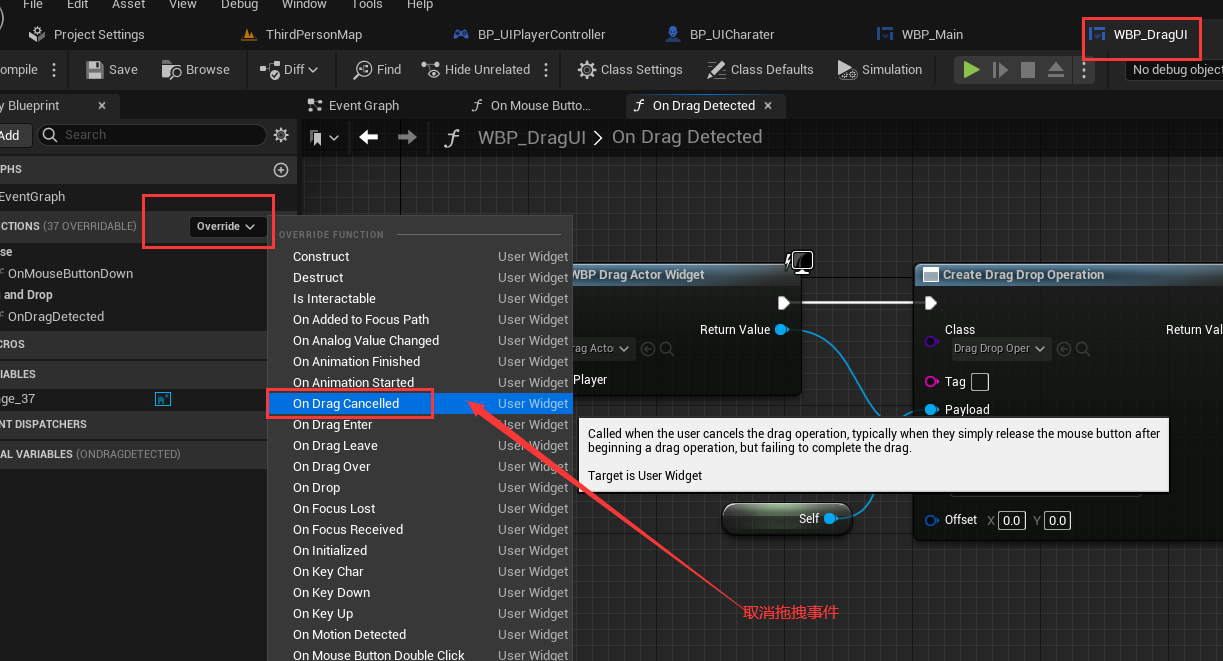The width and height of the screenshot is (1223, 661).
Task: Click the Tag input pin
Action: pos(931,382)
